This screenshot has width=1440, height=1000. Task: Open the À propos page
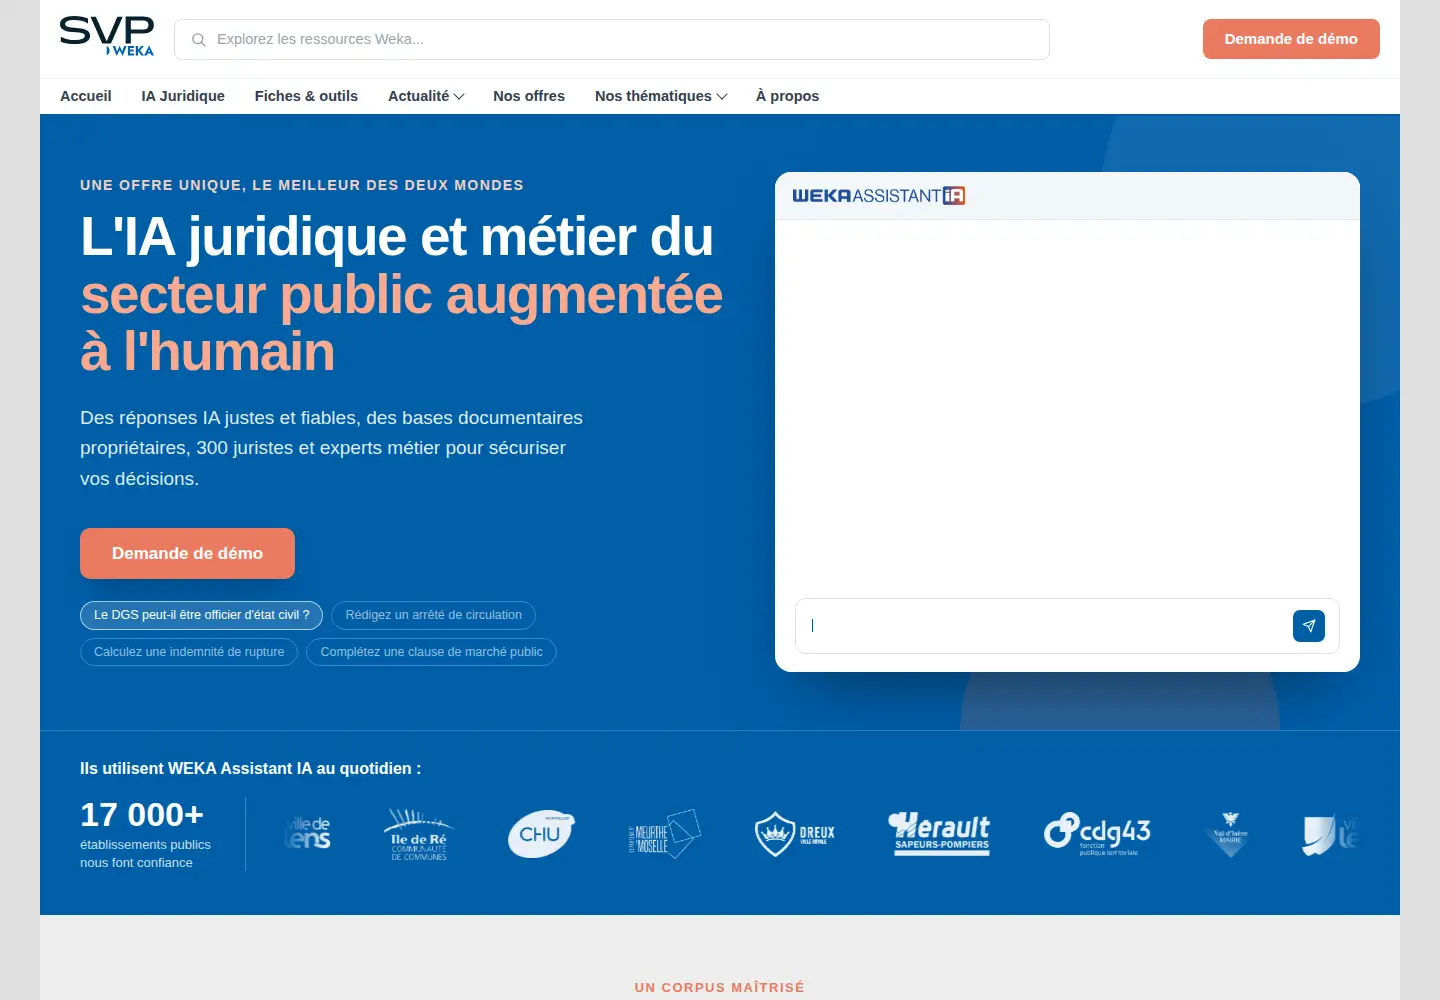[787, 96]
